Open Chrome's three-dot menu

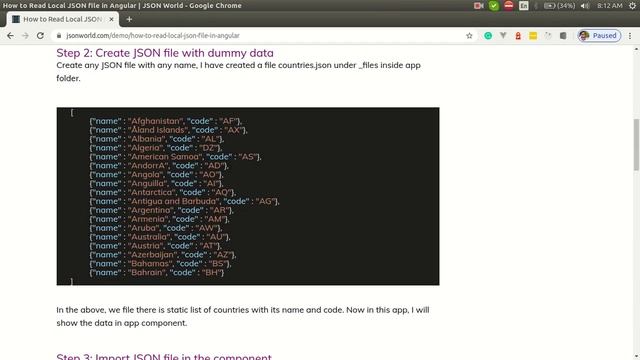coord(630,36)
